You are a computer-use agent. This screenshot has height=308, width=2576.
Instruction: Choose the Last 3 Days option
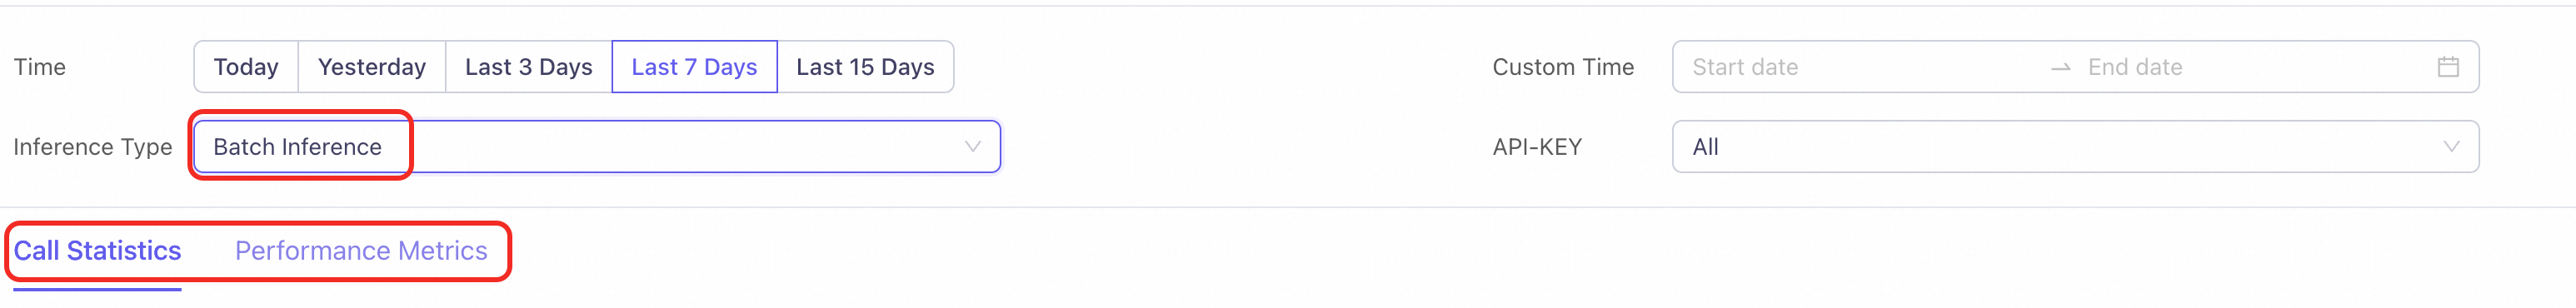point(529,67)
